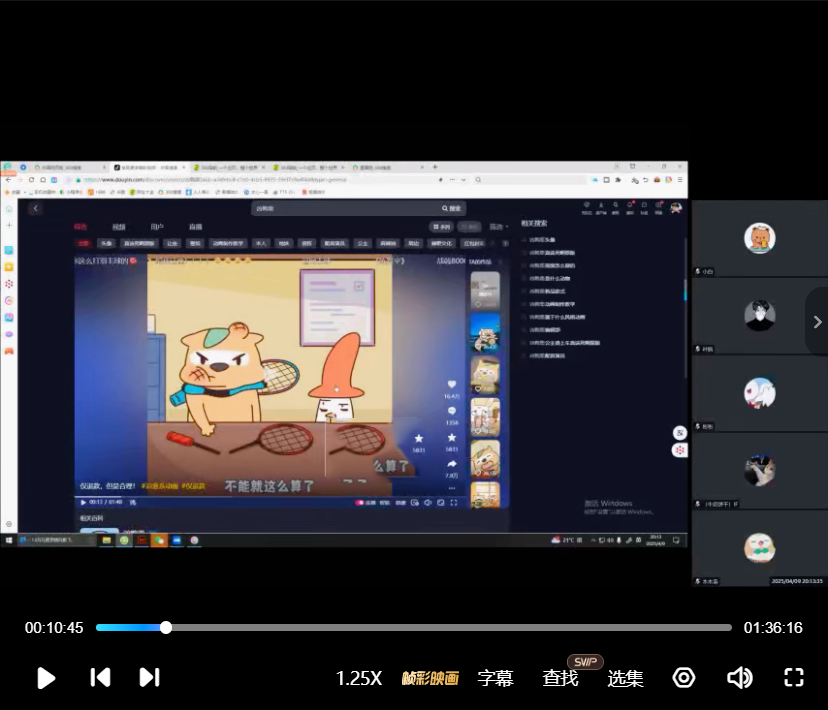Viewport: 828px width, 710px height.
Task: Switch to the 用户 tab in Douyin
Action: [157, 227]
